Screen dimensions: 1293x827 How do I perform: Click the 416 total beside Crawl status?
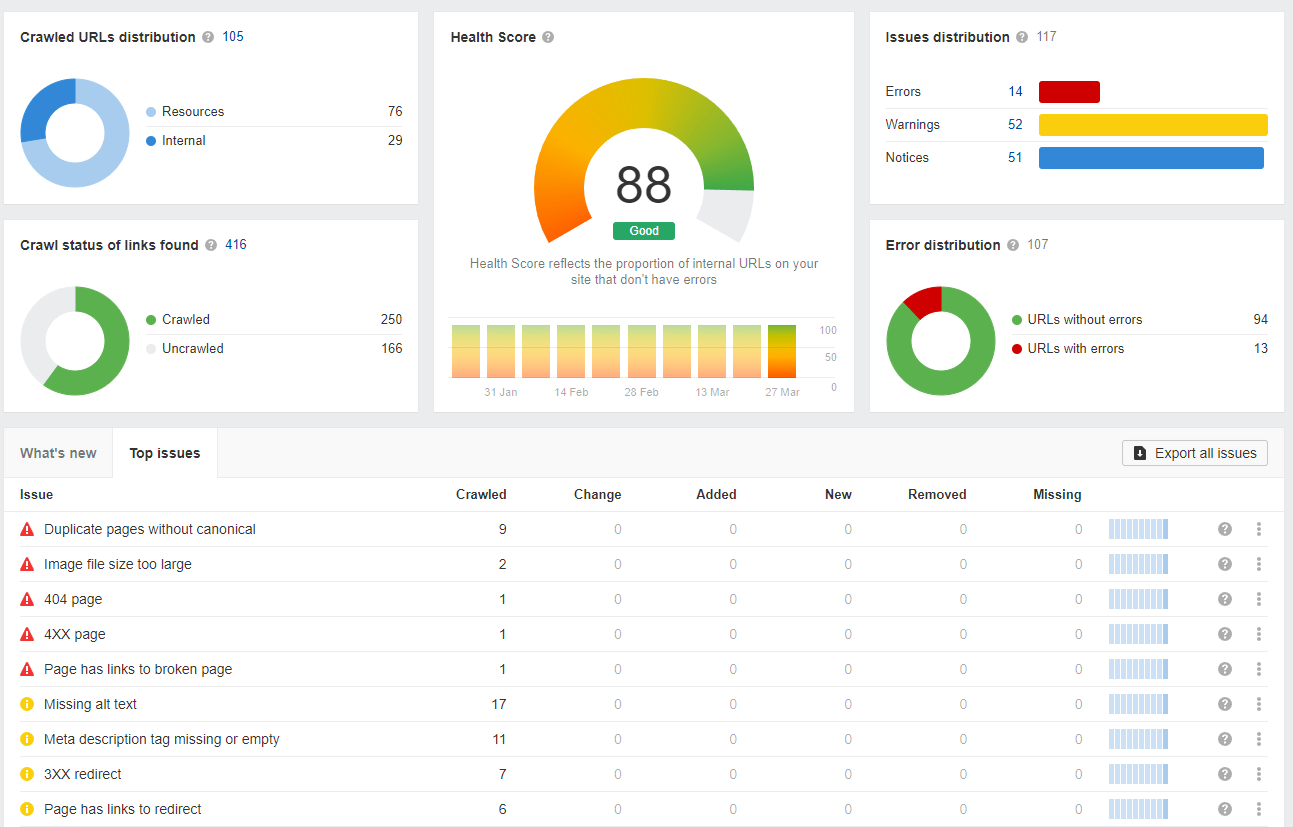pyautogui.click(x=236, y=244)
